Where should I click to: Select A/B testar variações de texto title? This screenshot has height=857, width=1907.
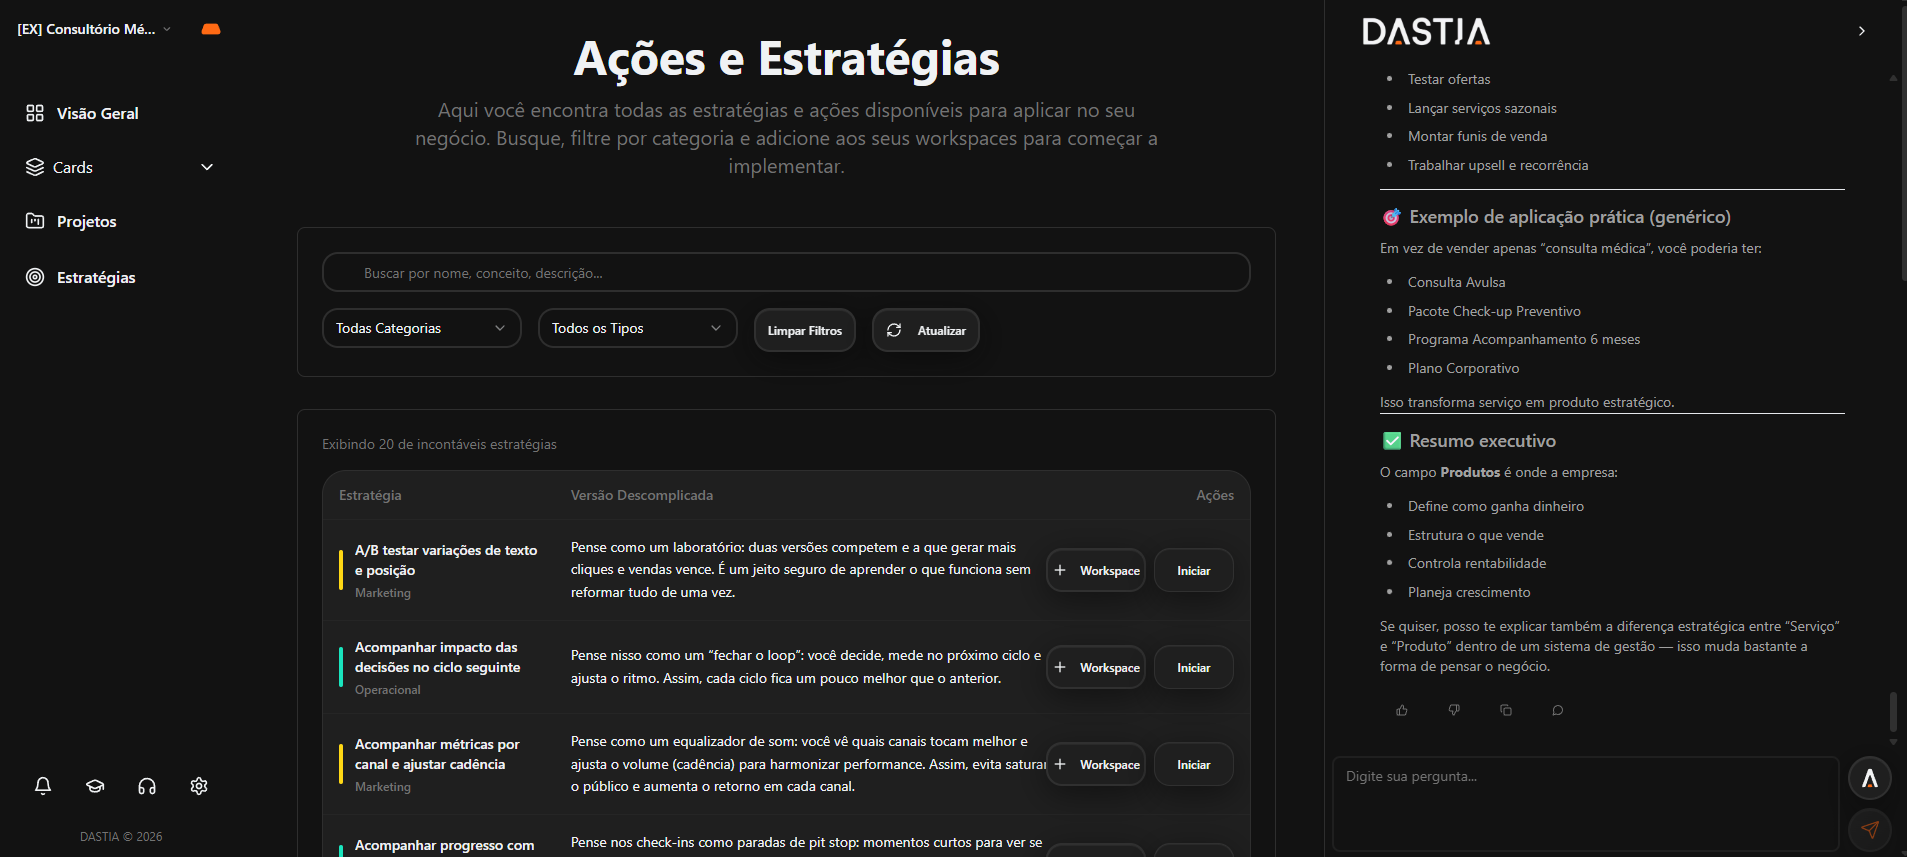[x=446, y=560]
